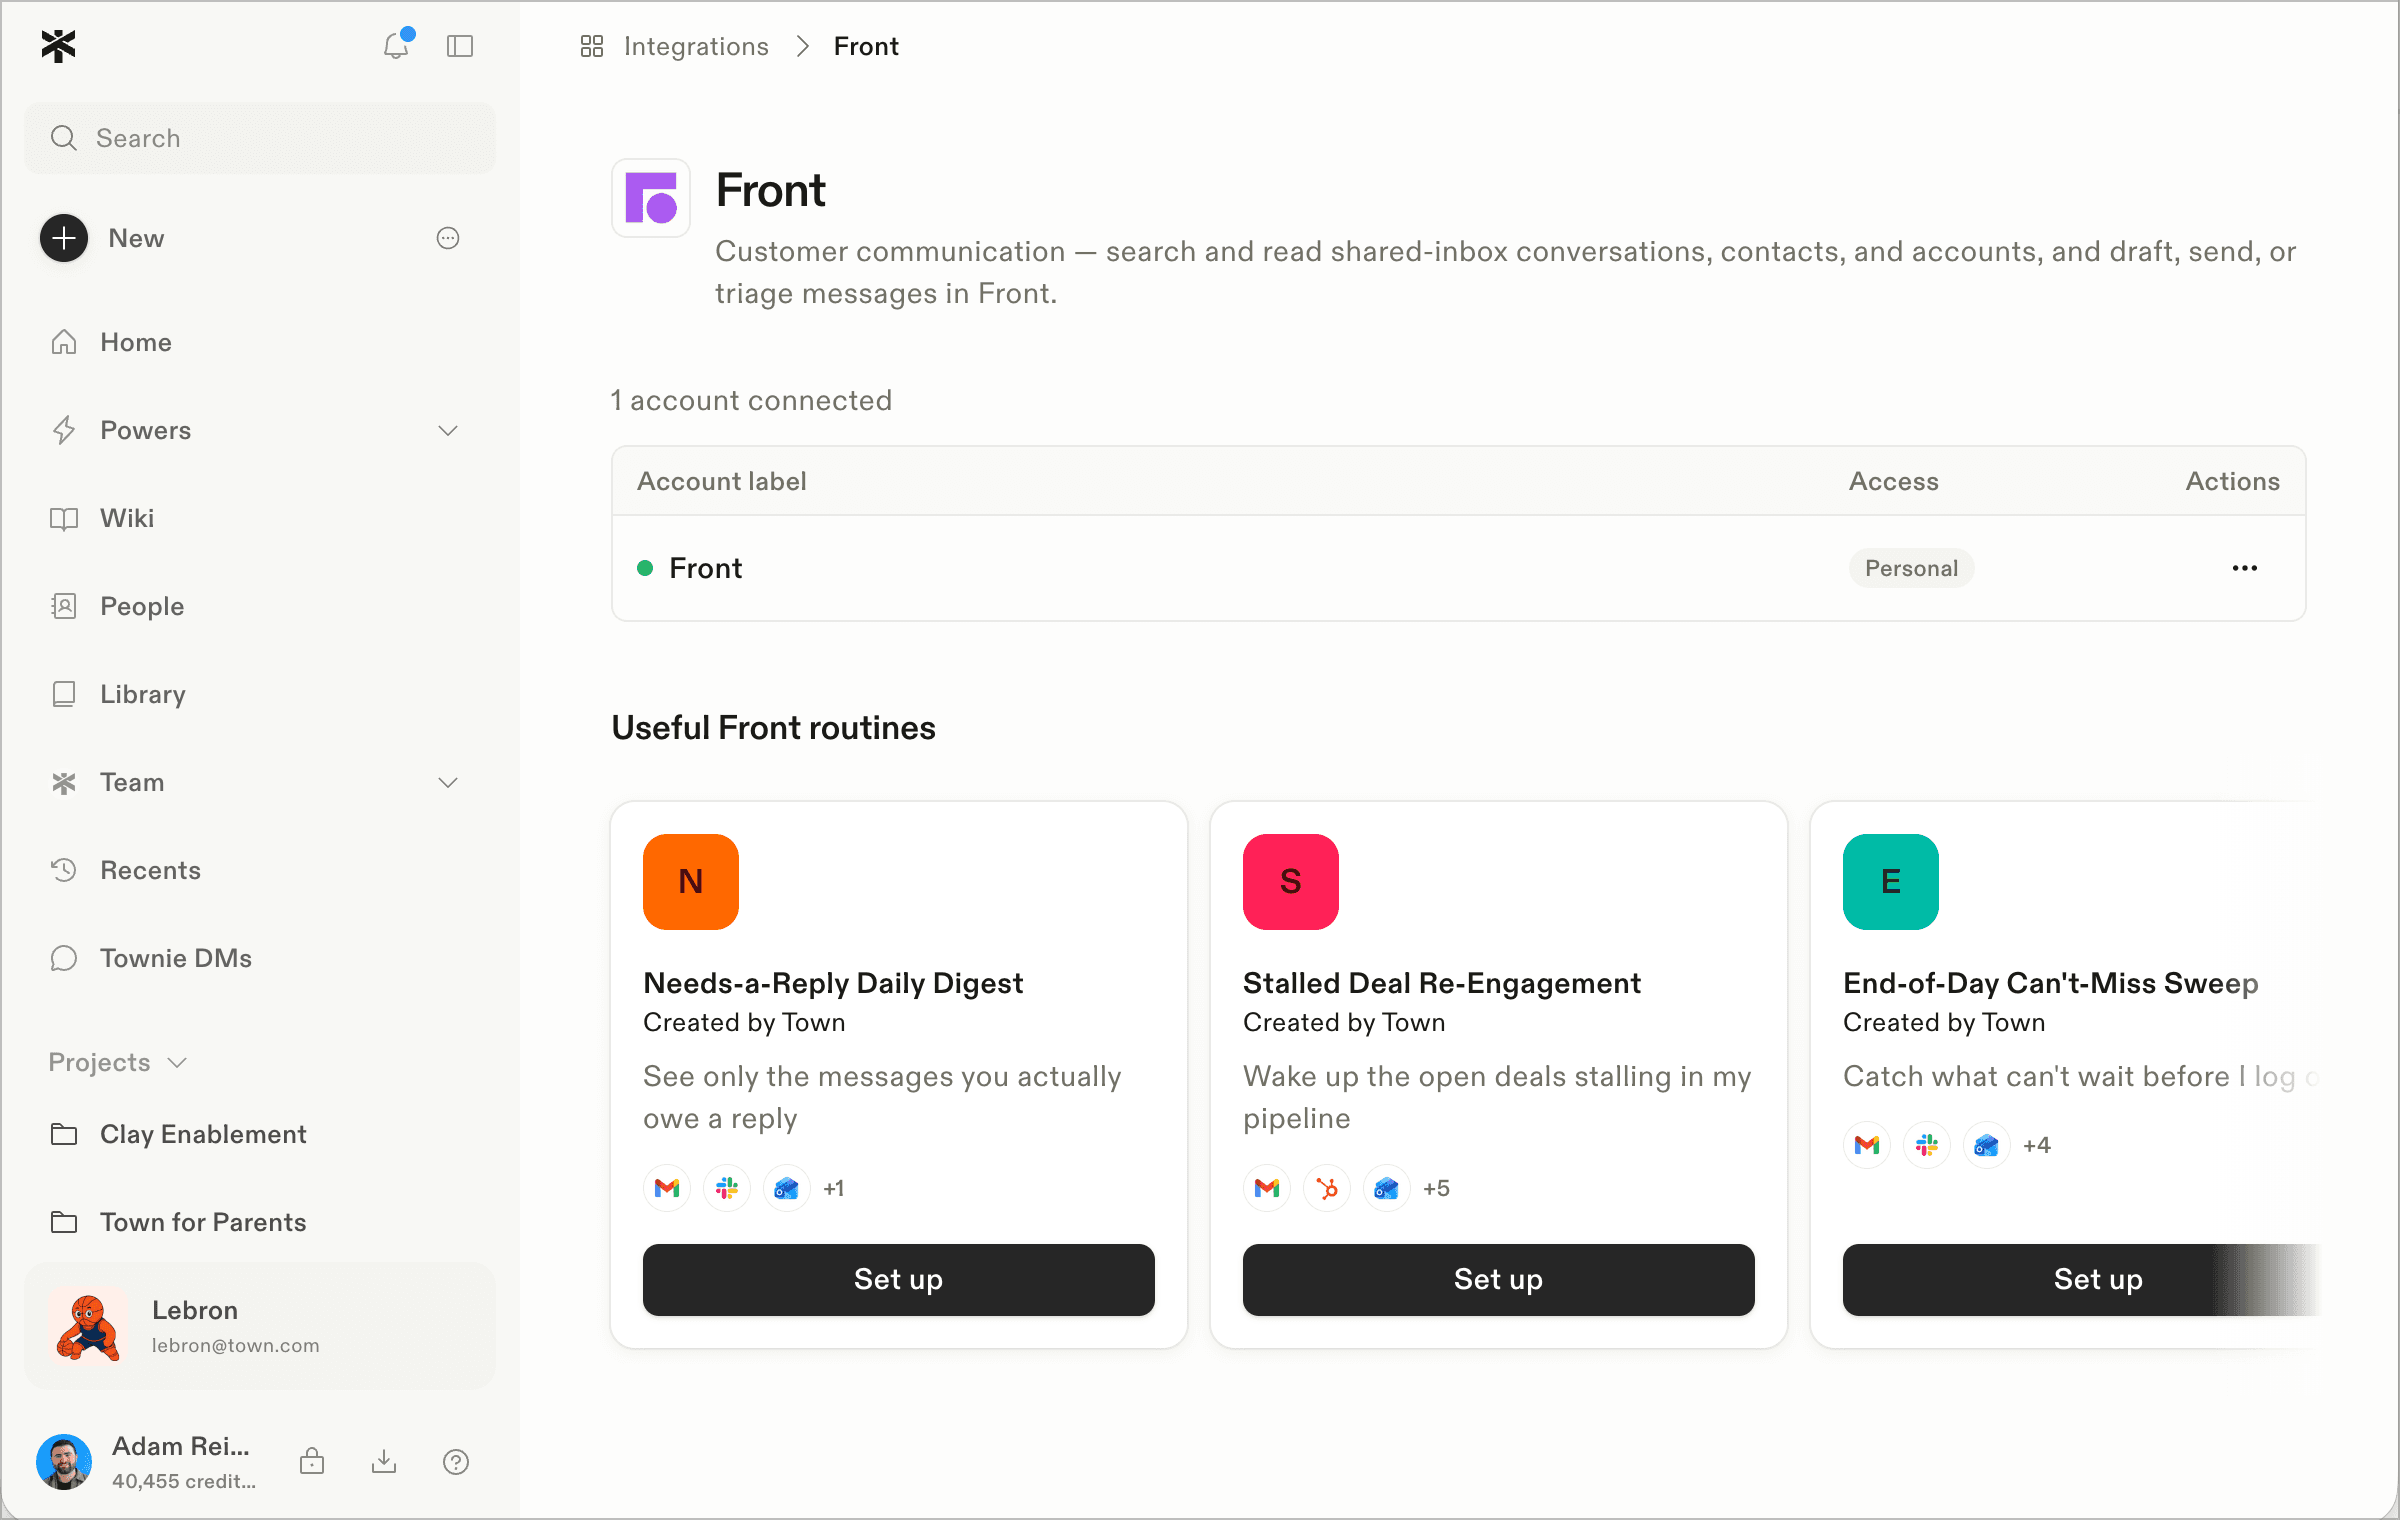This screenshot has width=2400, height=1520.
Task: Open the Front account actions menu
Action: click(2245, 568)
